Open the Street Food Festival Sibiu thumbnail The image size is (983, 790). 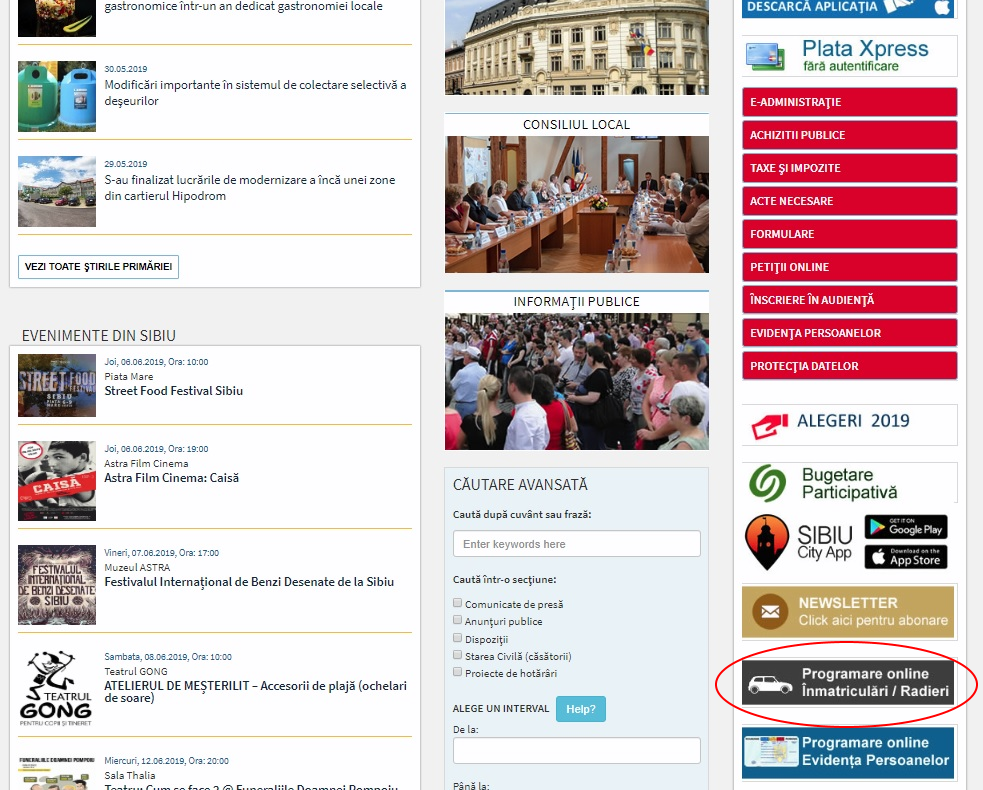55,386
